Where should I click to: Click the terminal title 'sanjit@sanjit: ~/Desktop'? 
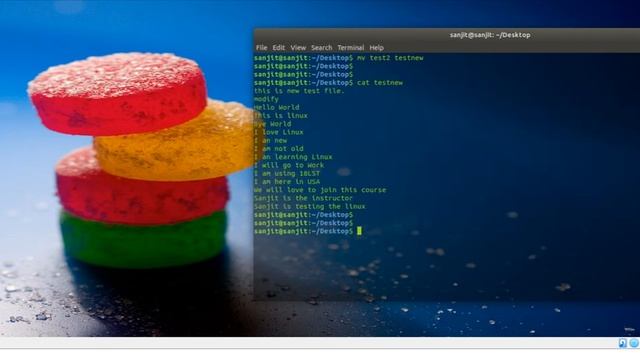pos(490,35)
